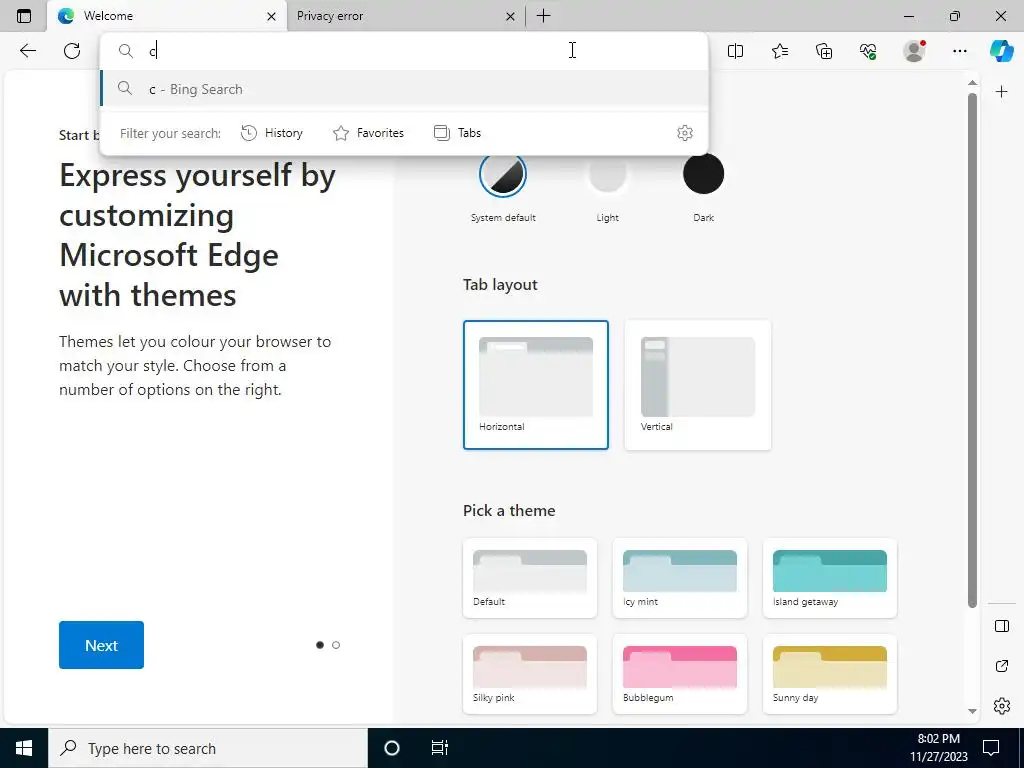Image resolution: width=1024 pixels, height=768 pixels.
Task: Open Settings and more ellipsis menu
Action: [x=959, y=50]
